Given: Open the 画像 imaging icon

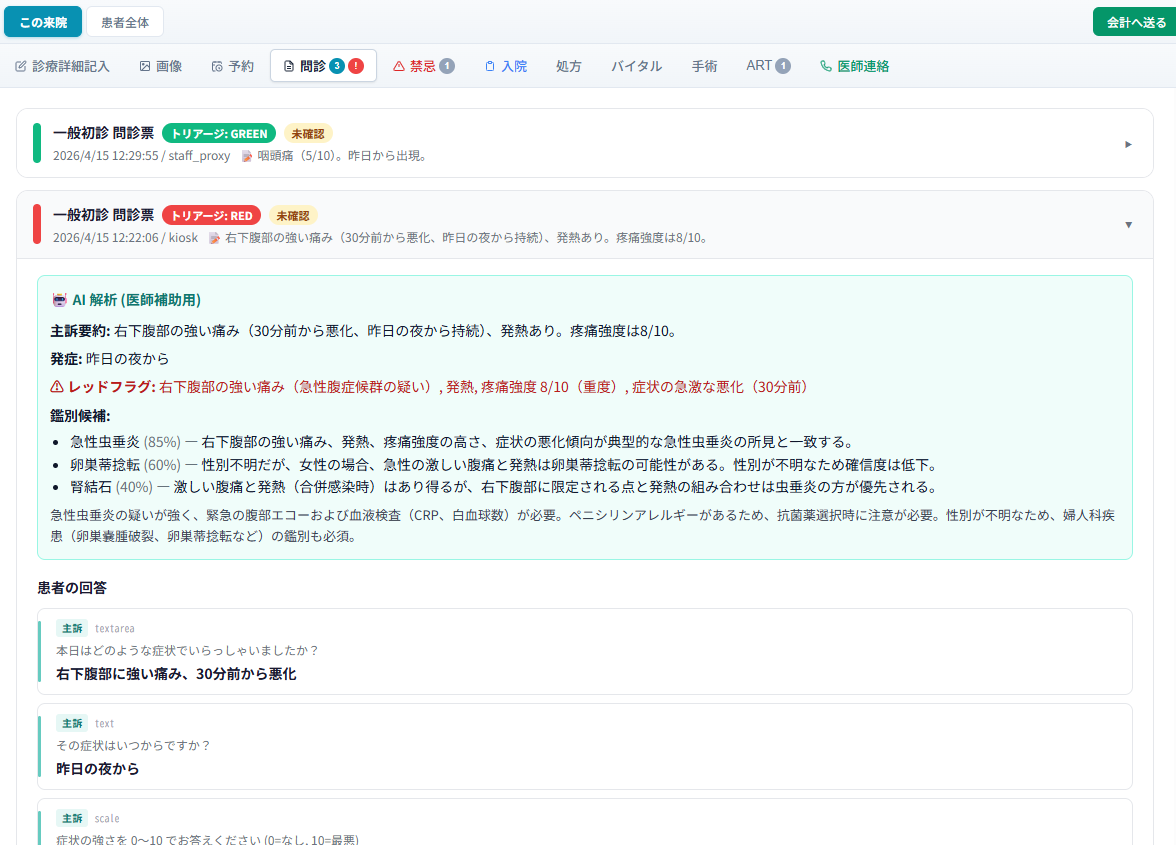Looking at the screenshot, I should click(x=143, y=65).
